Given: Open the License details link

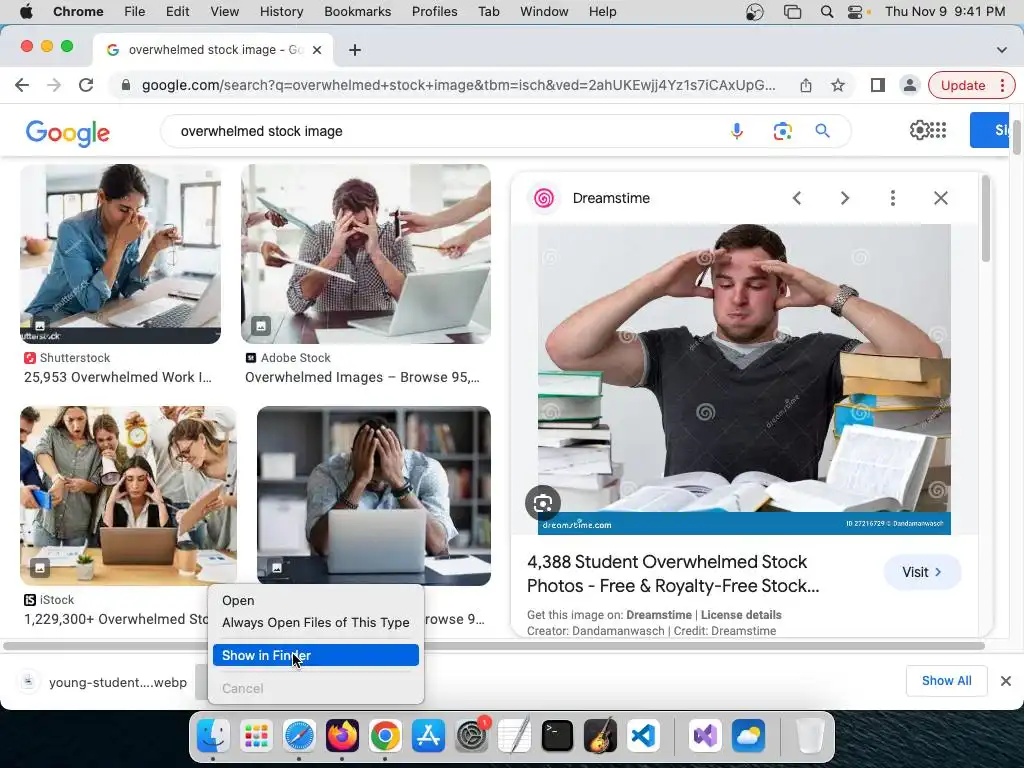Looking at the screenshot, I should (x=741, y=615).
